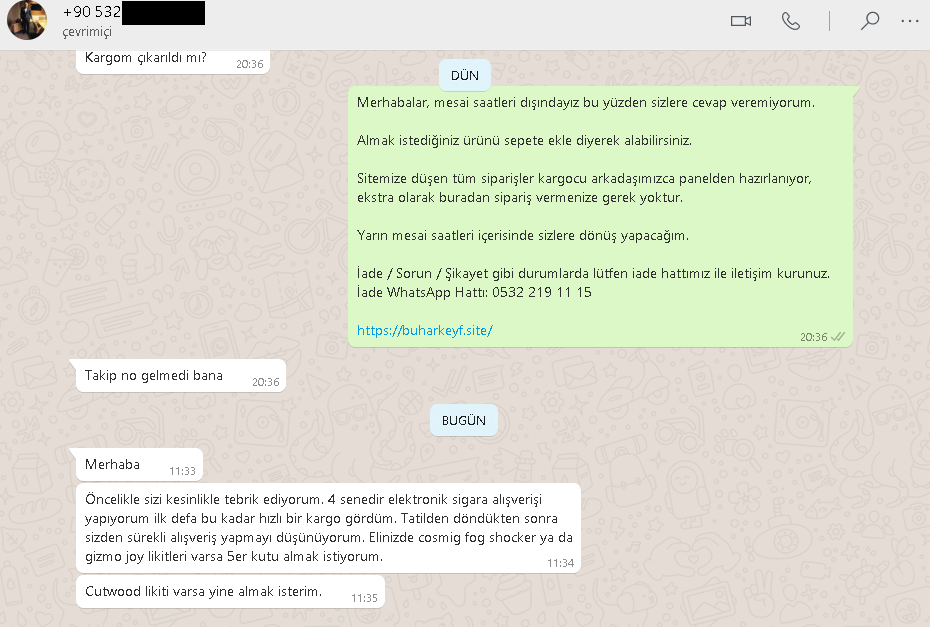This screenshot has height=627, width=930.
Task: Start a video call with the contact
Action: click(741, 21)
